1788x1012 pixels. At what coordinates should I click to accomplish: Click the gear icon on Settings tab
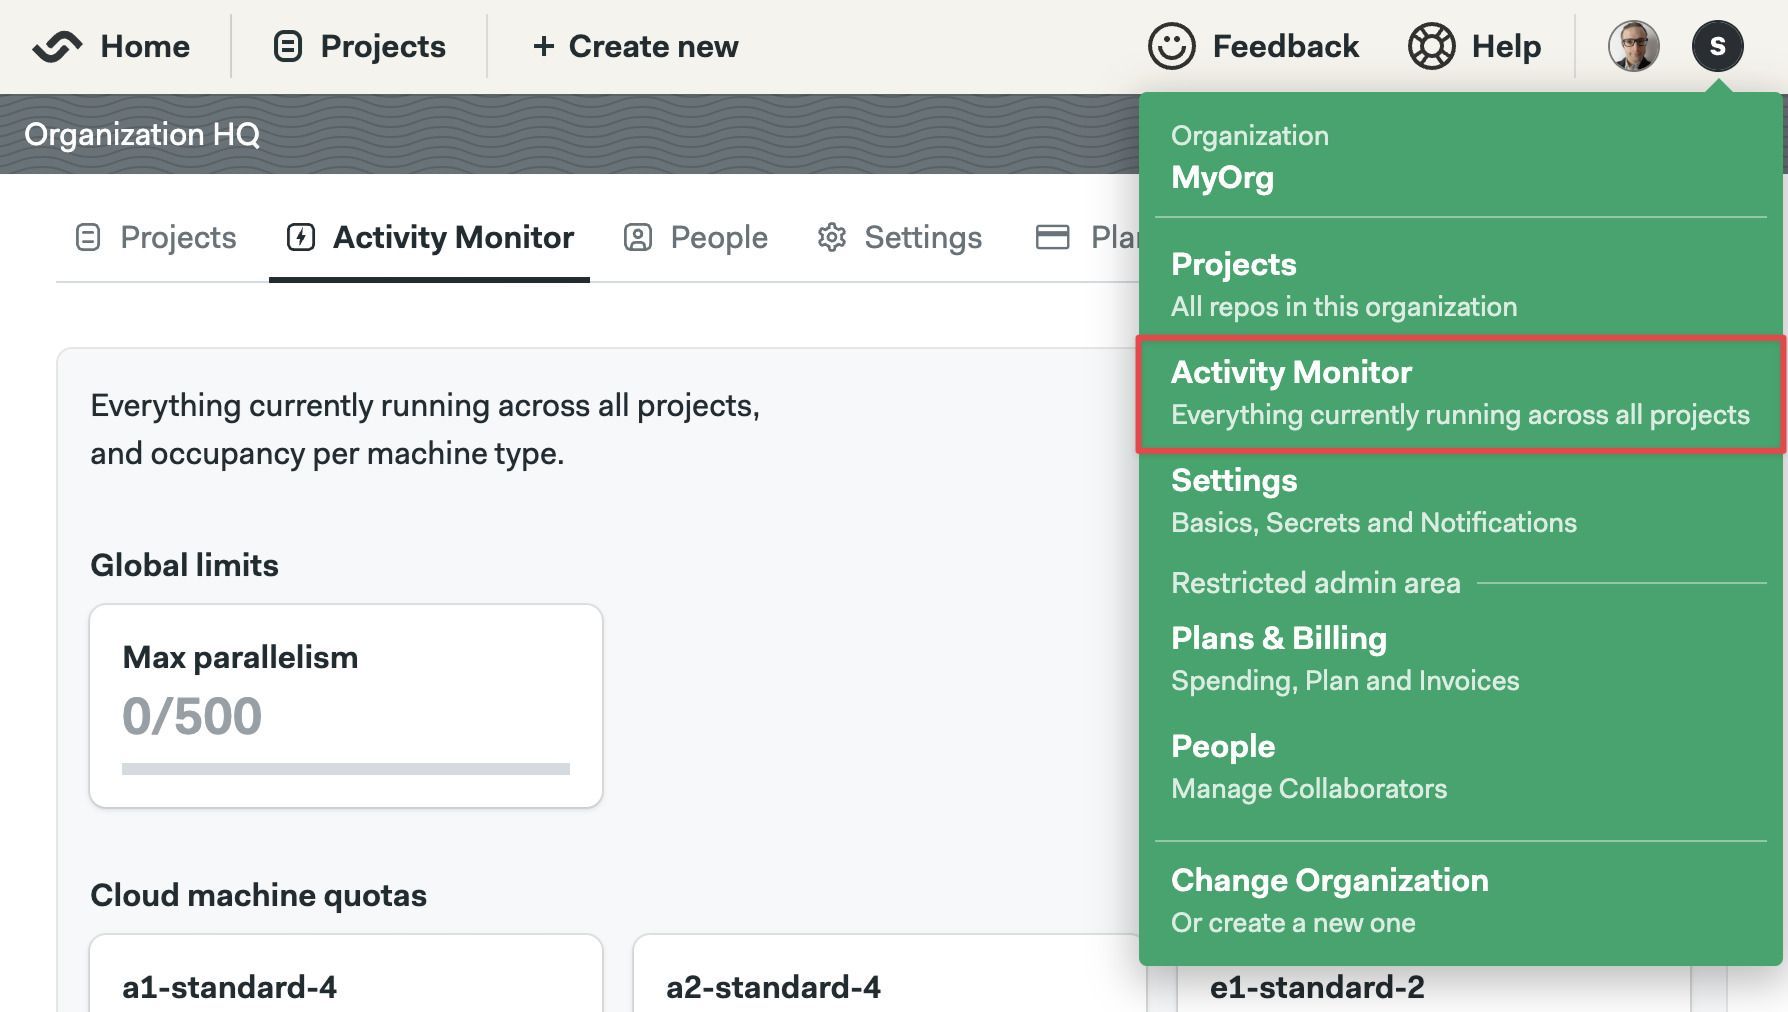click(832, 237)
